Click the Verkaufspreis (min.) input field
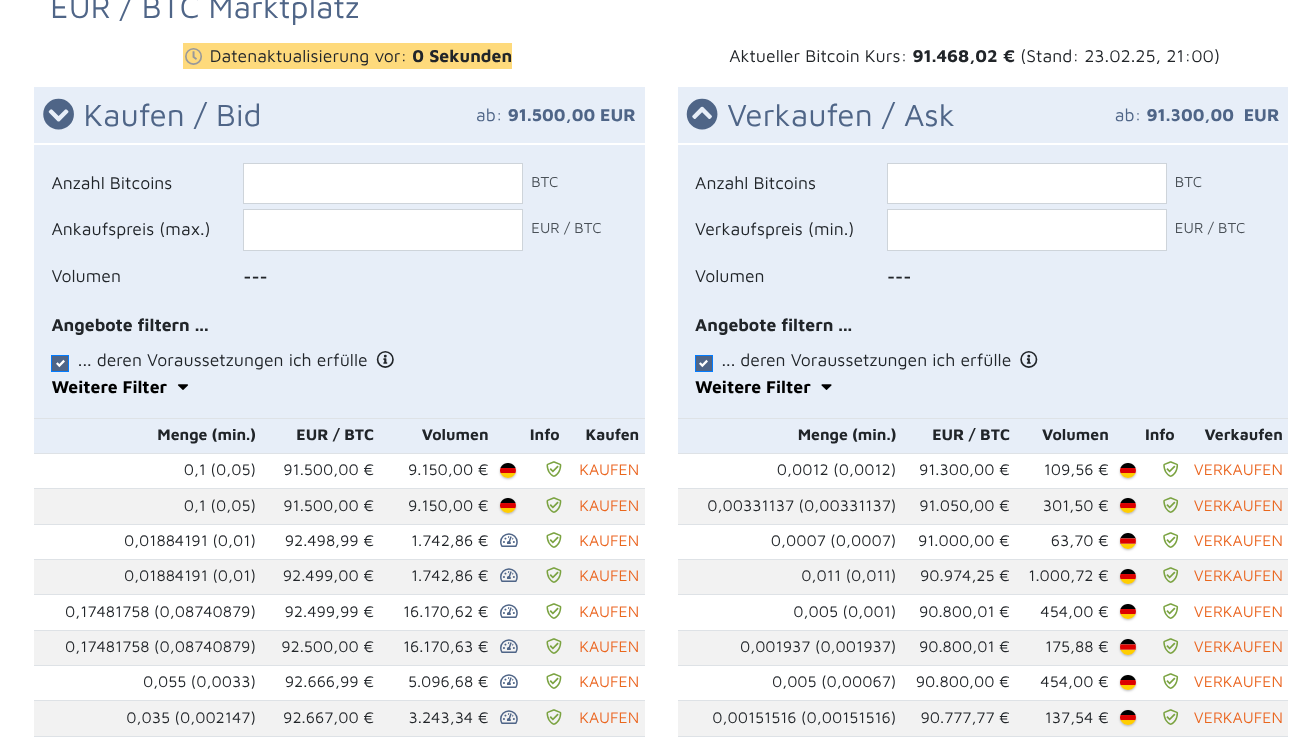1315x742 pixels. pos(1026,229)
